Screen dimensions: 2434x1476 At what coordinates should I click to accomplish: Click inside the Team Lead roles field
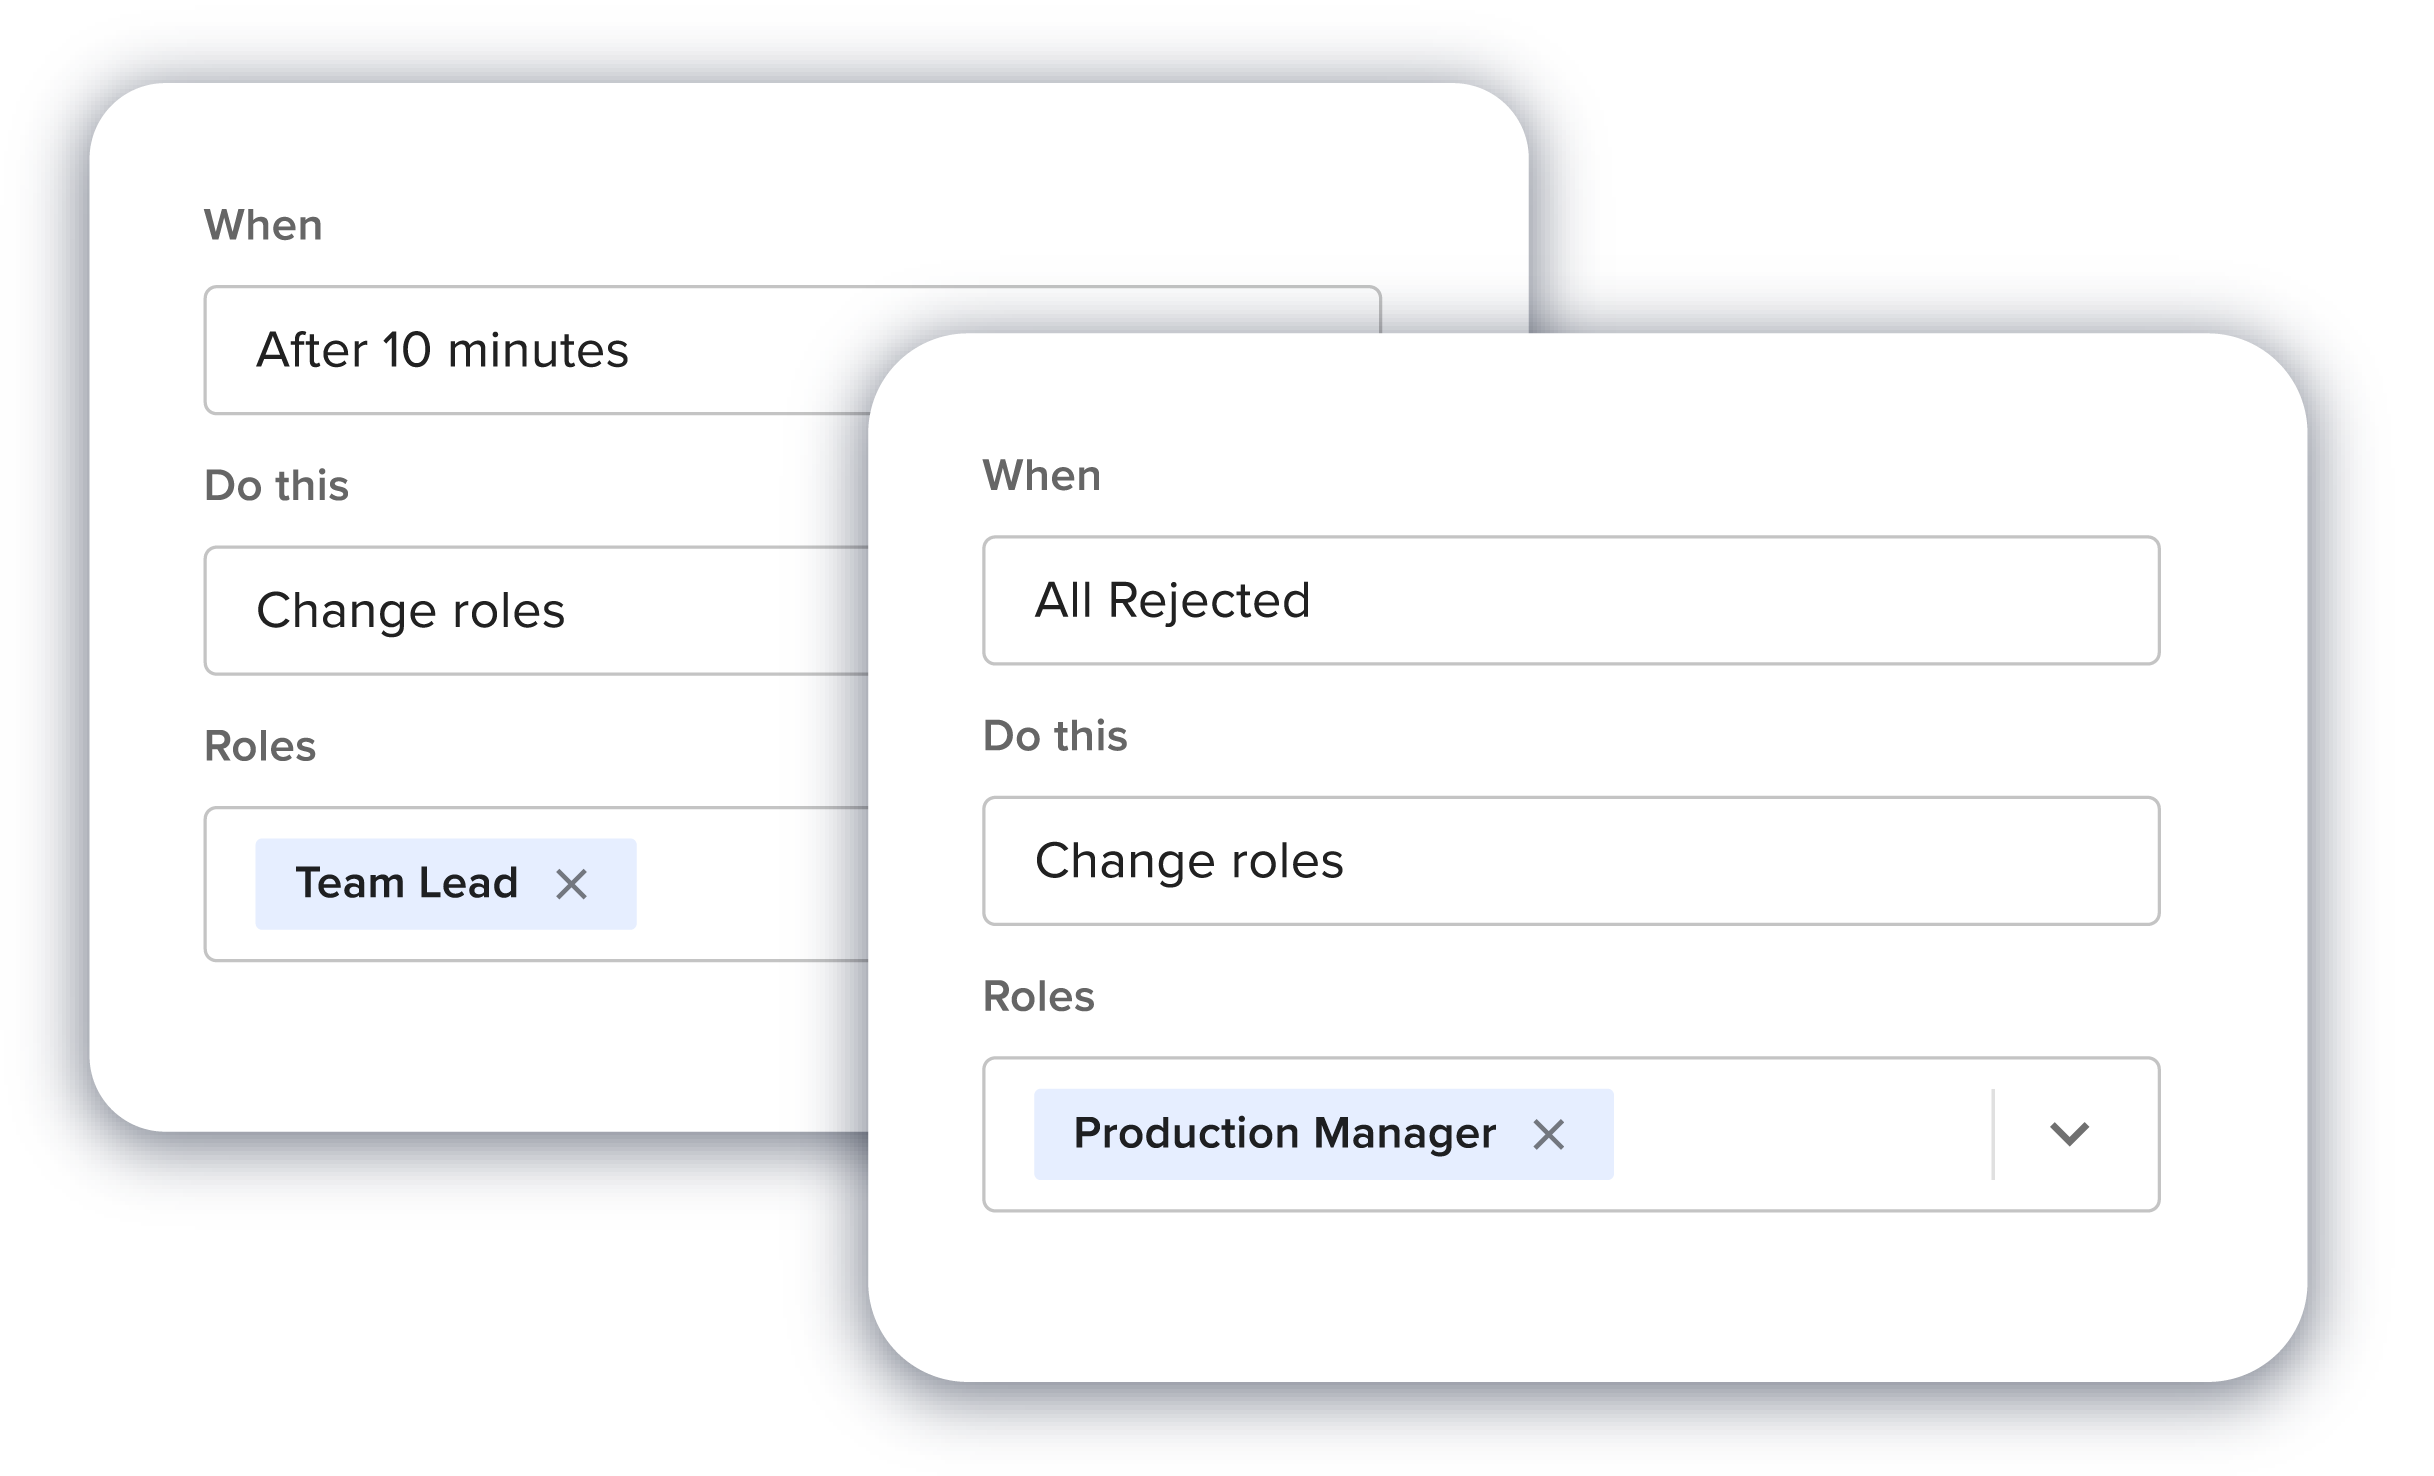[750, 884]
